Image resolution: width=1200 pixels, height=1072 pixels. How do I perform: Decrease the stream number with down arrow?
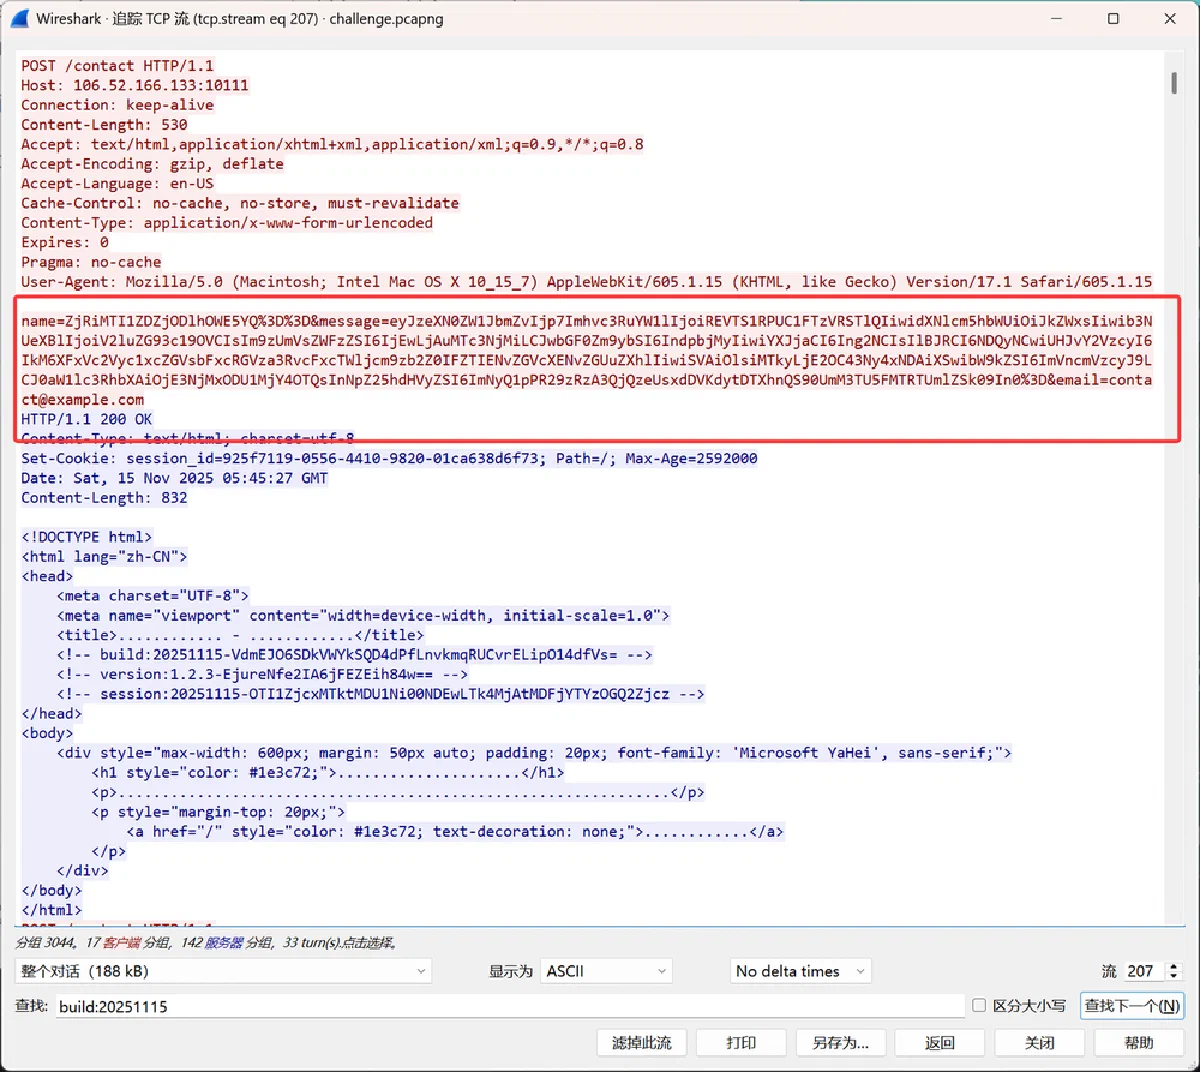[x=1174, y=976]
